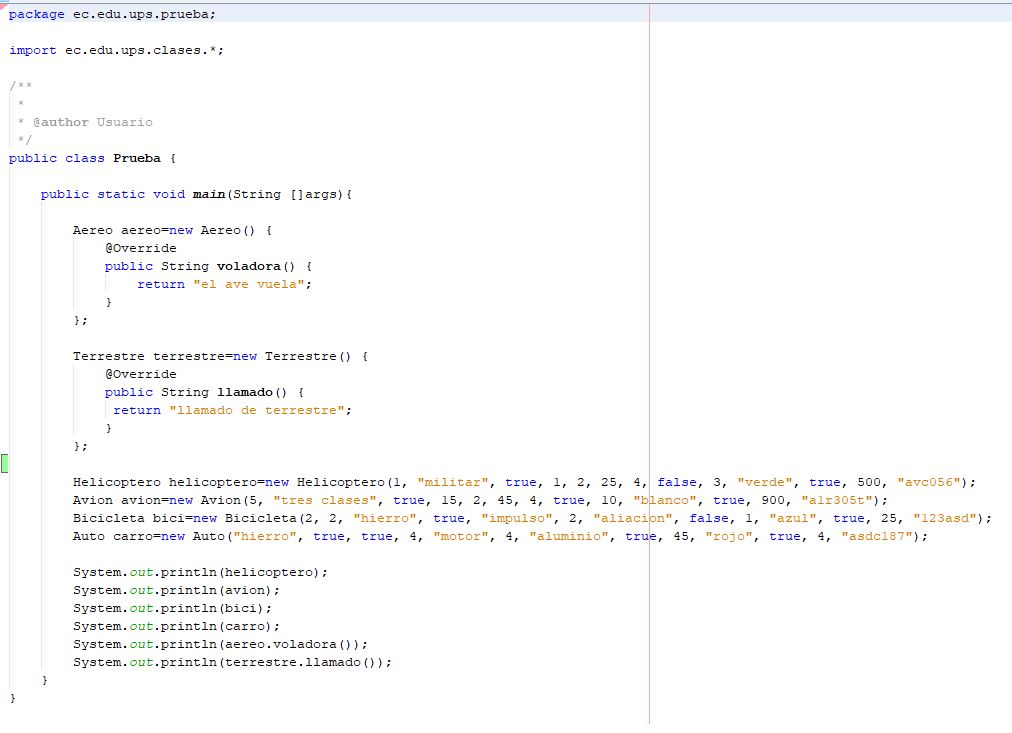Click the green change marker in the gutter
The height and width of the screenshot is (733, 1012).
point(6,464)
